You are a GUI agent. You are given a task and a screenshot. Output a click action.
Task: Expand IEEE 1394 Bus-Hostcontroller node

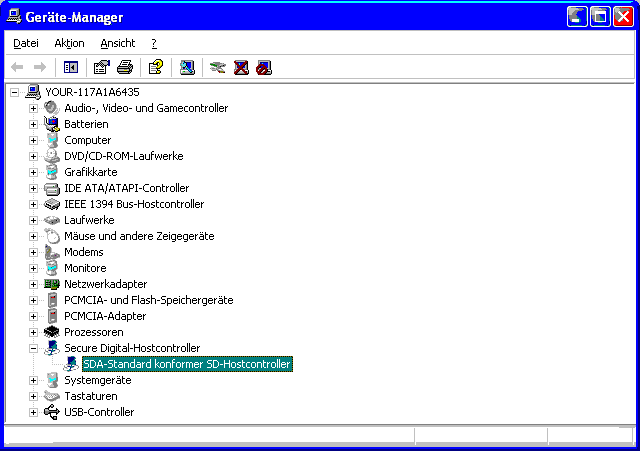33,204
